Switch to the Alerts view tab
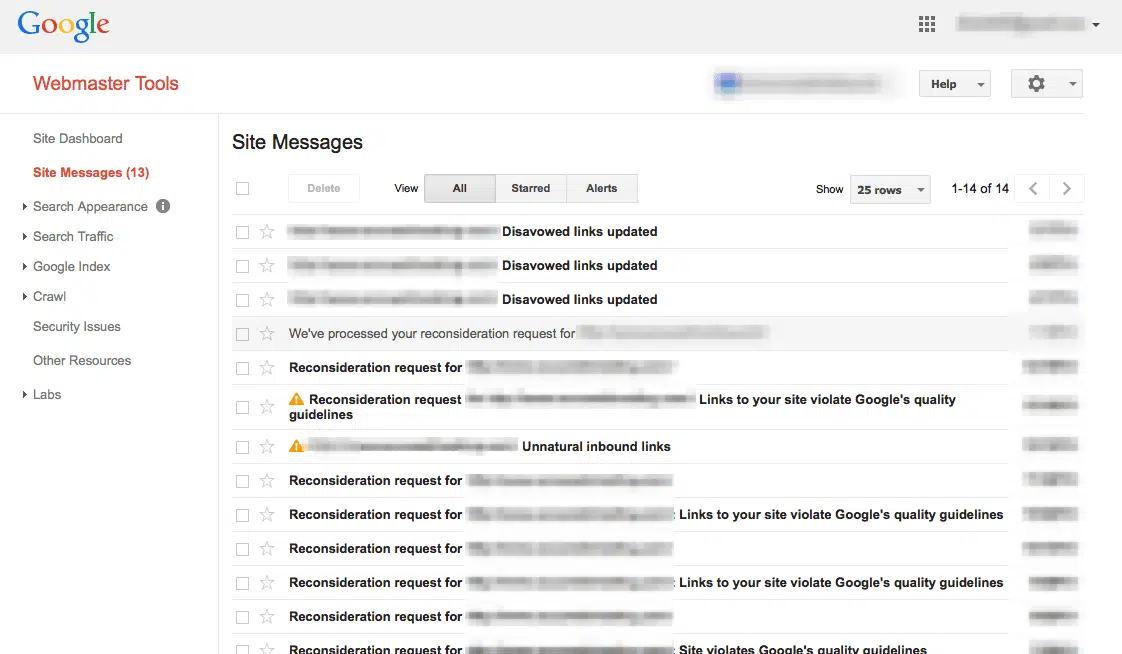The image size is (1122, 654). tap(601, 188)
